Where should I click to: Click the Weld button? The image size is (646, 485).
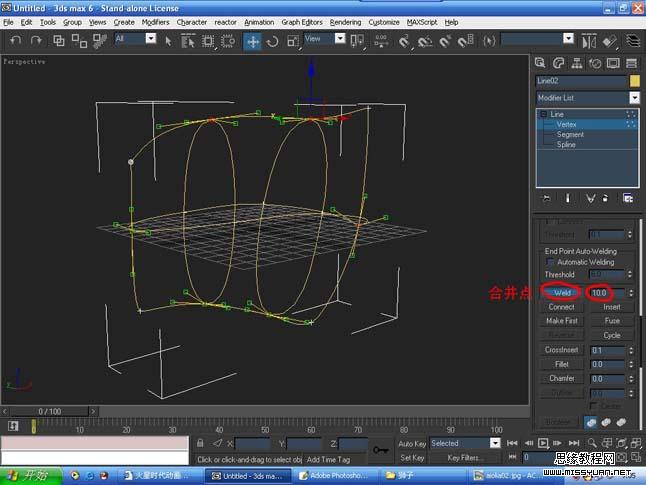pyautogui.click(x=562, y=293)
